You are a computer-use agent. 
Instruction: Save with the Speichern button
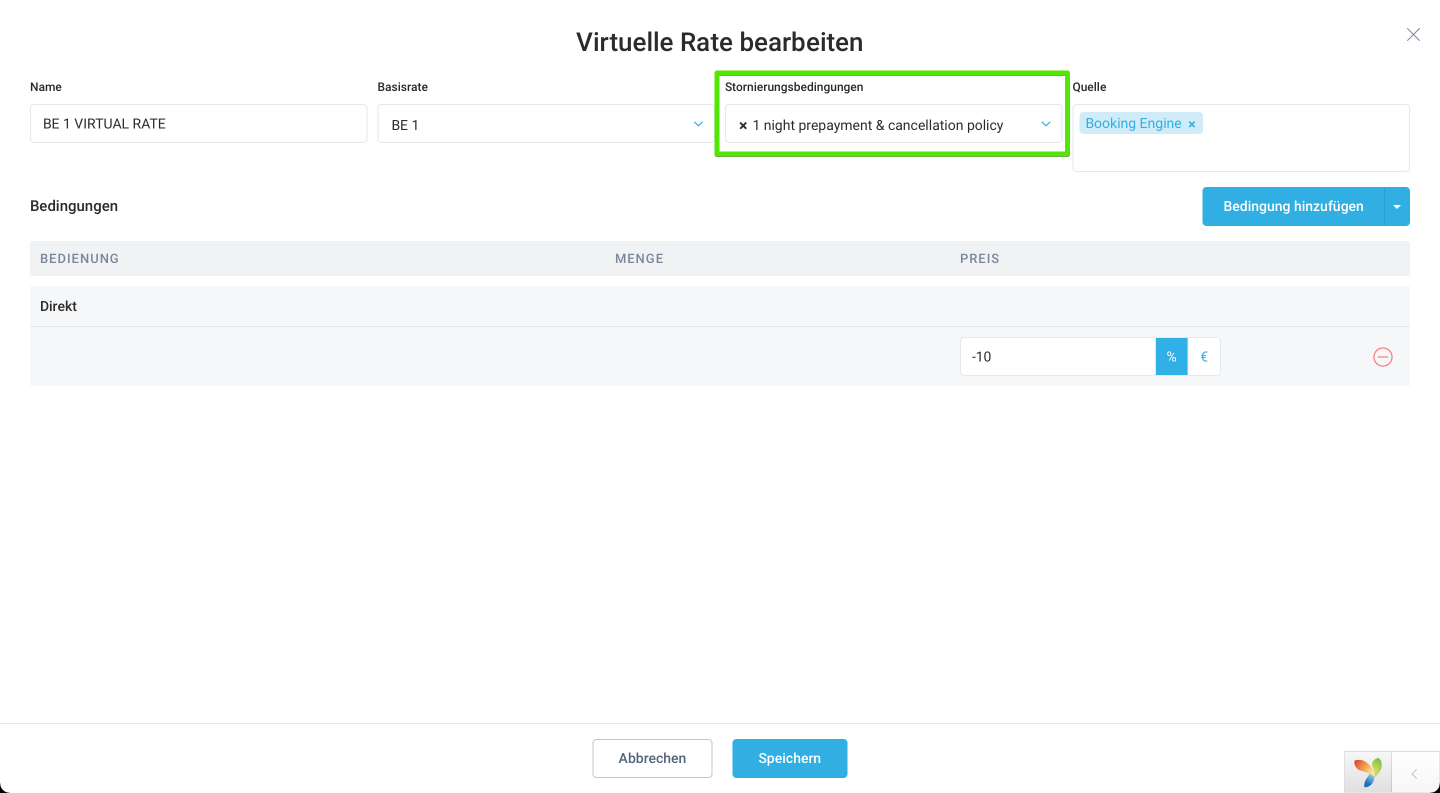pos(790,758)
